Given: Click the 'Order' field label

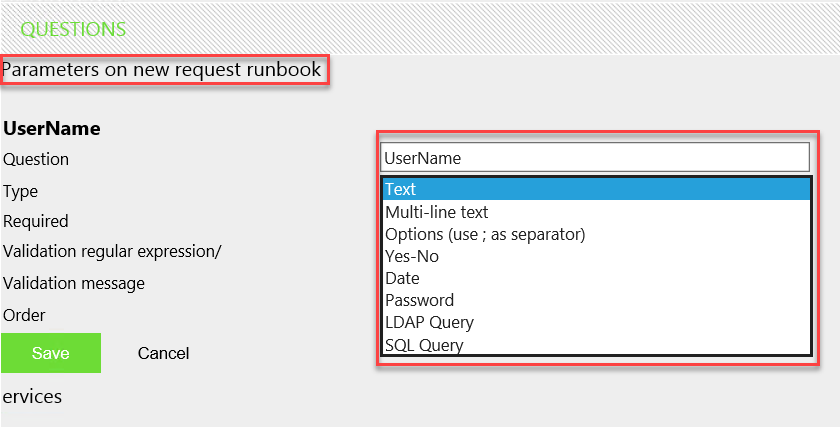Looking at the screenshot, I should [x=24, y=315].
